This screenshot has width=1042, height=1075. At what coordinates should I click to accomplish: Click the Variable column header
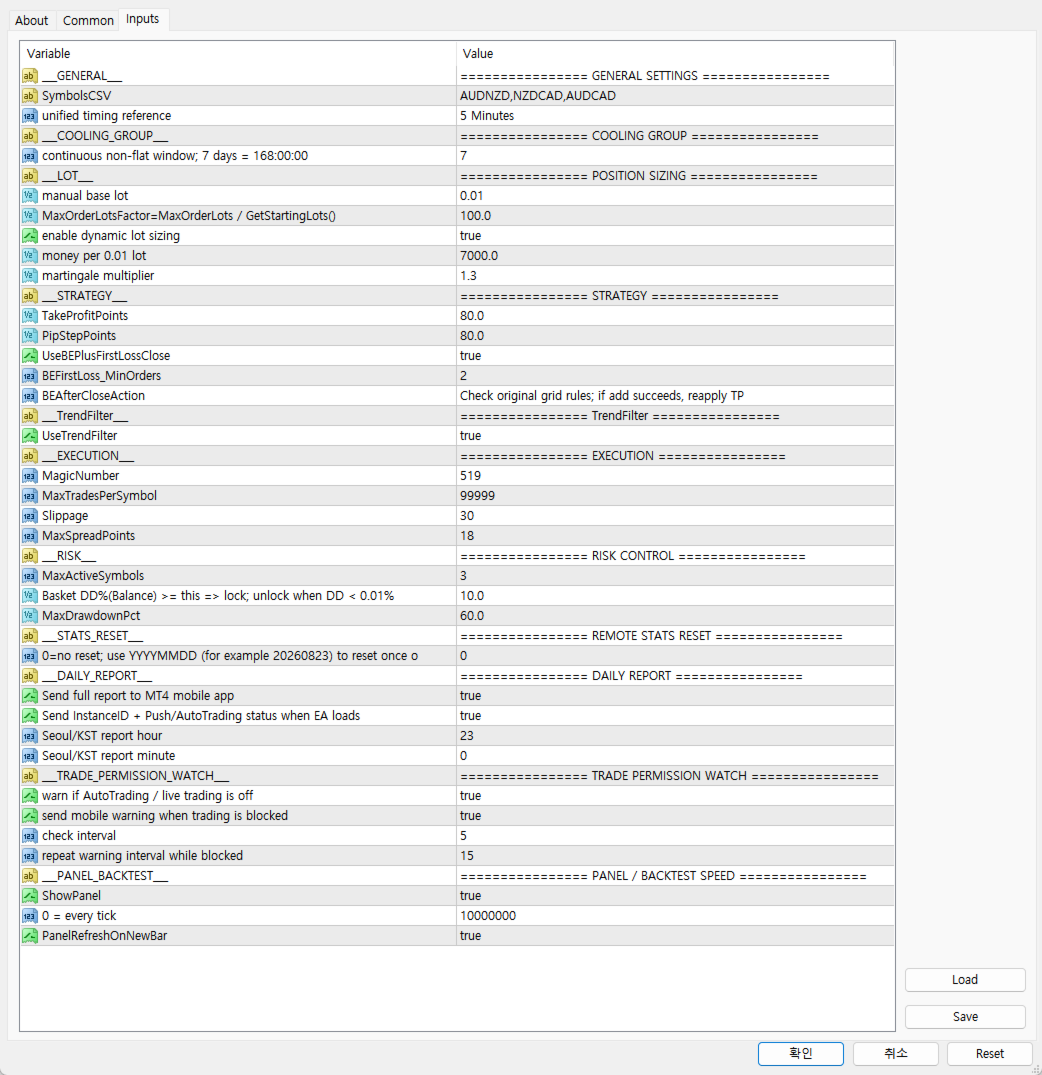pyautogui.click(x=238, y=53)
